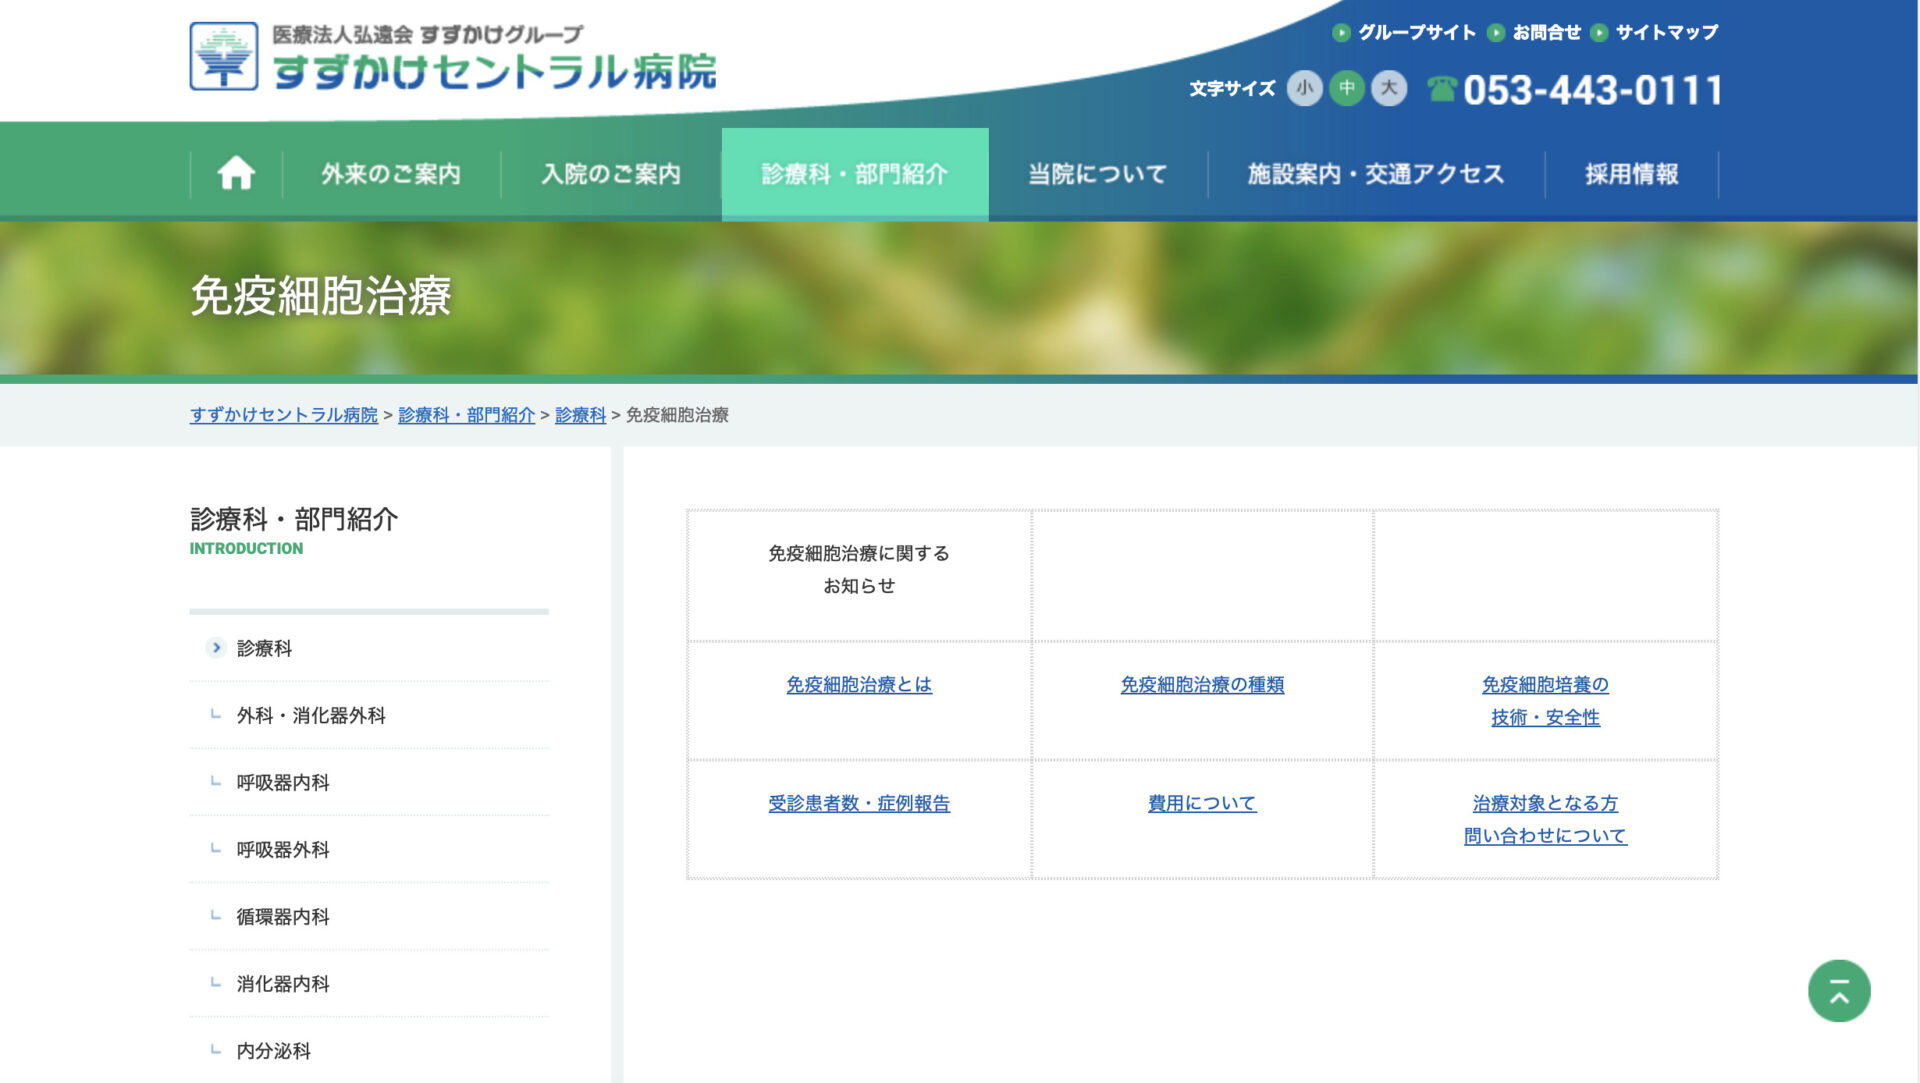The width and height of the screenshot is (1920, 1083).
Task: Click chevron icon next to 診療科 in sidebar
Action: (x=215, y=648)
